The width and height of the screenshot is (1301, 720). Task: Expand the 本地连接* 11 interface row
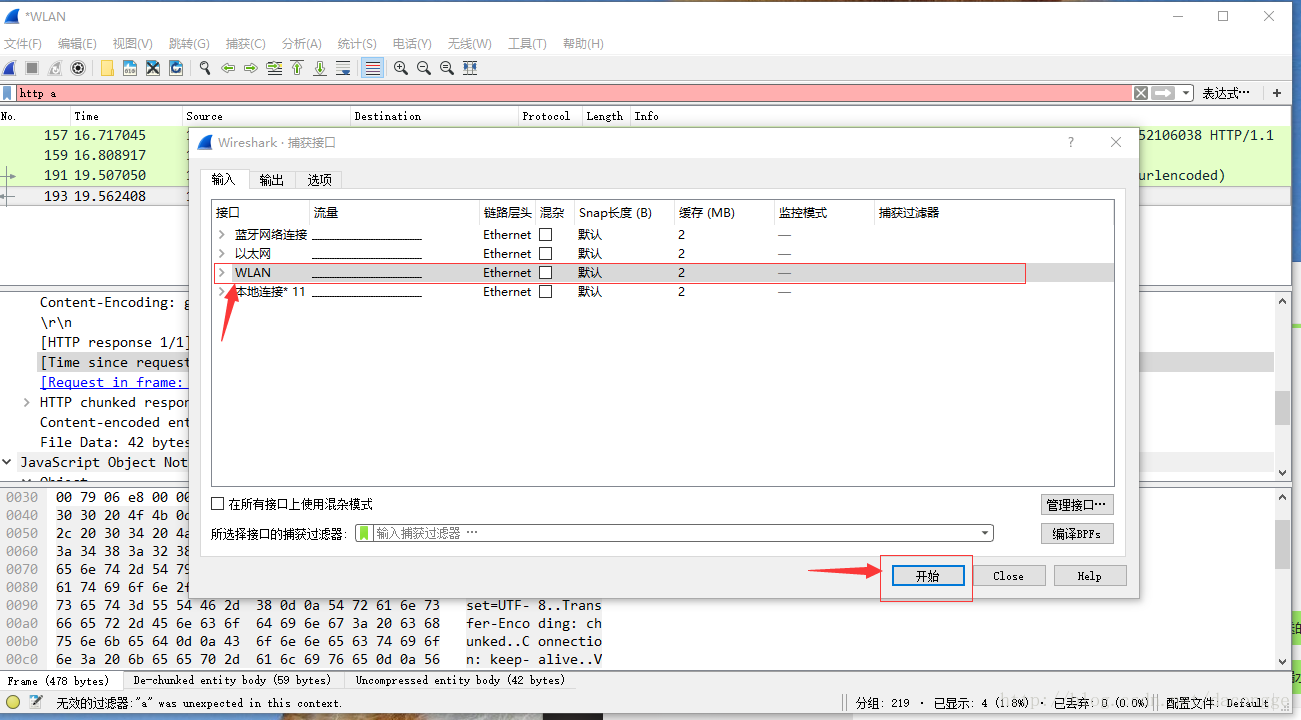coord(222,291)
